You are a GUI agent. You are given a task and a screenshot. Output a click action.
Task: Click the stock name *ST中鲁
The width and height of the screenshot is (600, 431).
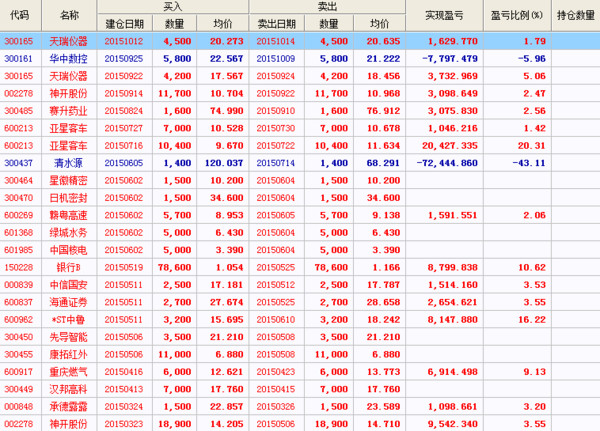[68, 319]
